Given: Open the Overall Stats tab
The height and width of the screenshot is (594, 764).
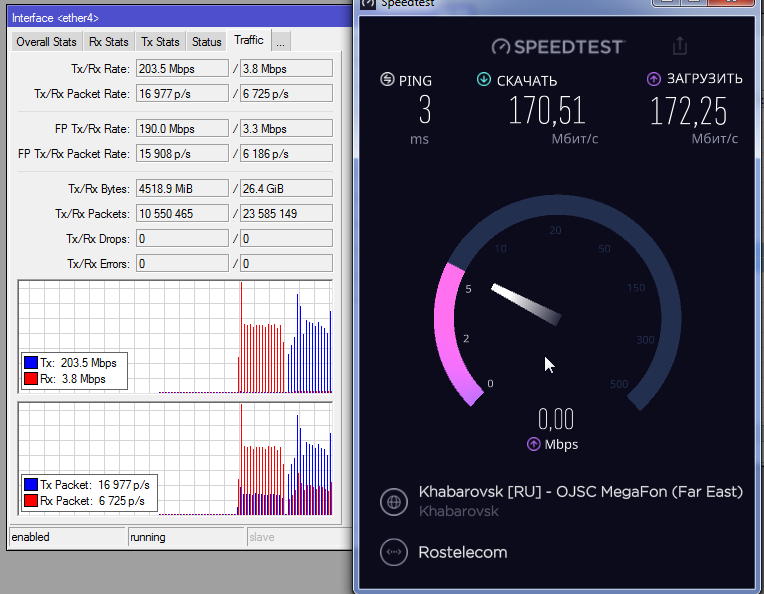Looking at the screenshot, I should tap(46, 42).
